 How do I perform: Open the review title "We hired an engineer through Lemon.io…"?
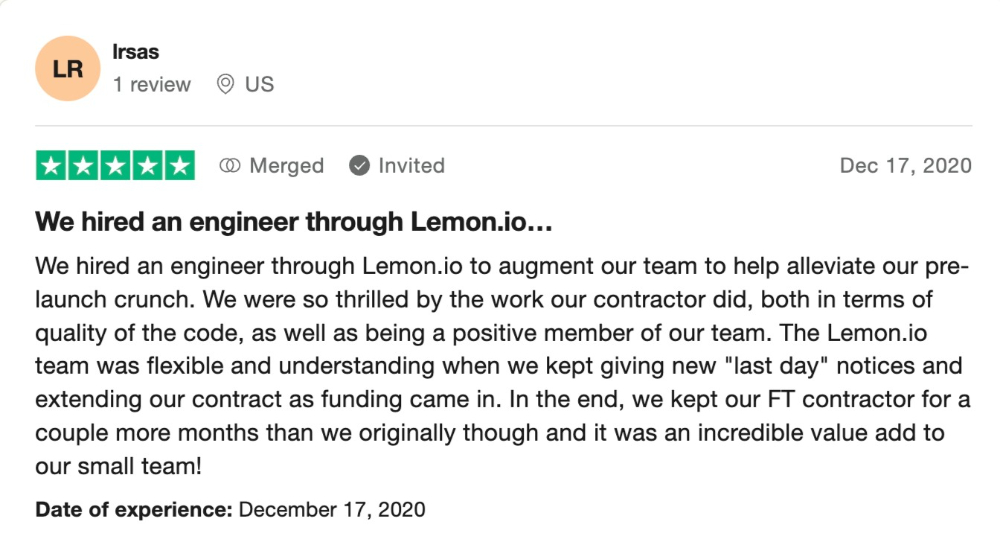coord(294,222)
